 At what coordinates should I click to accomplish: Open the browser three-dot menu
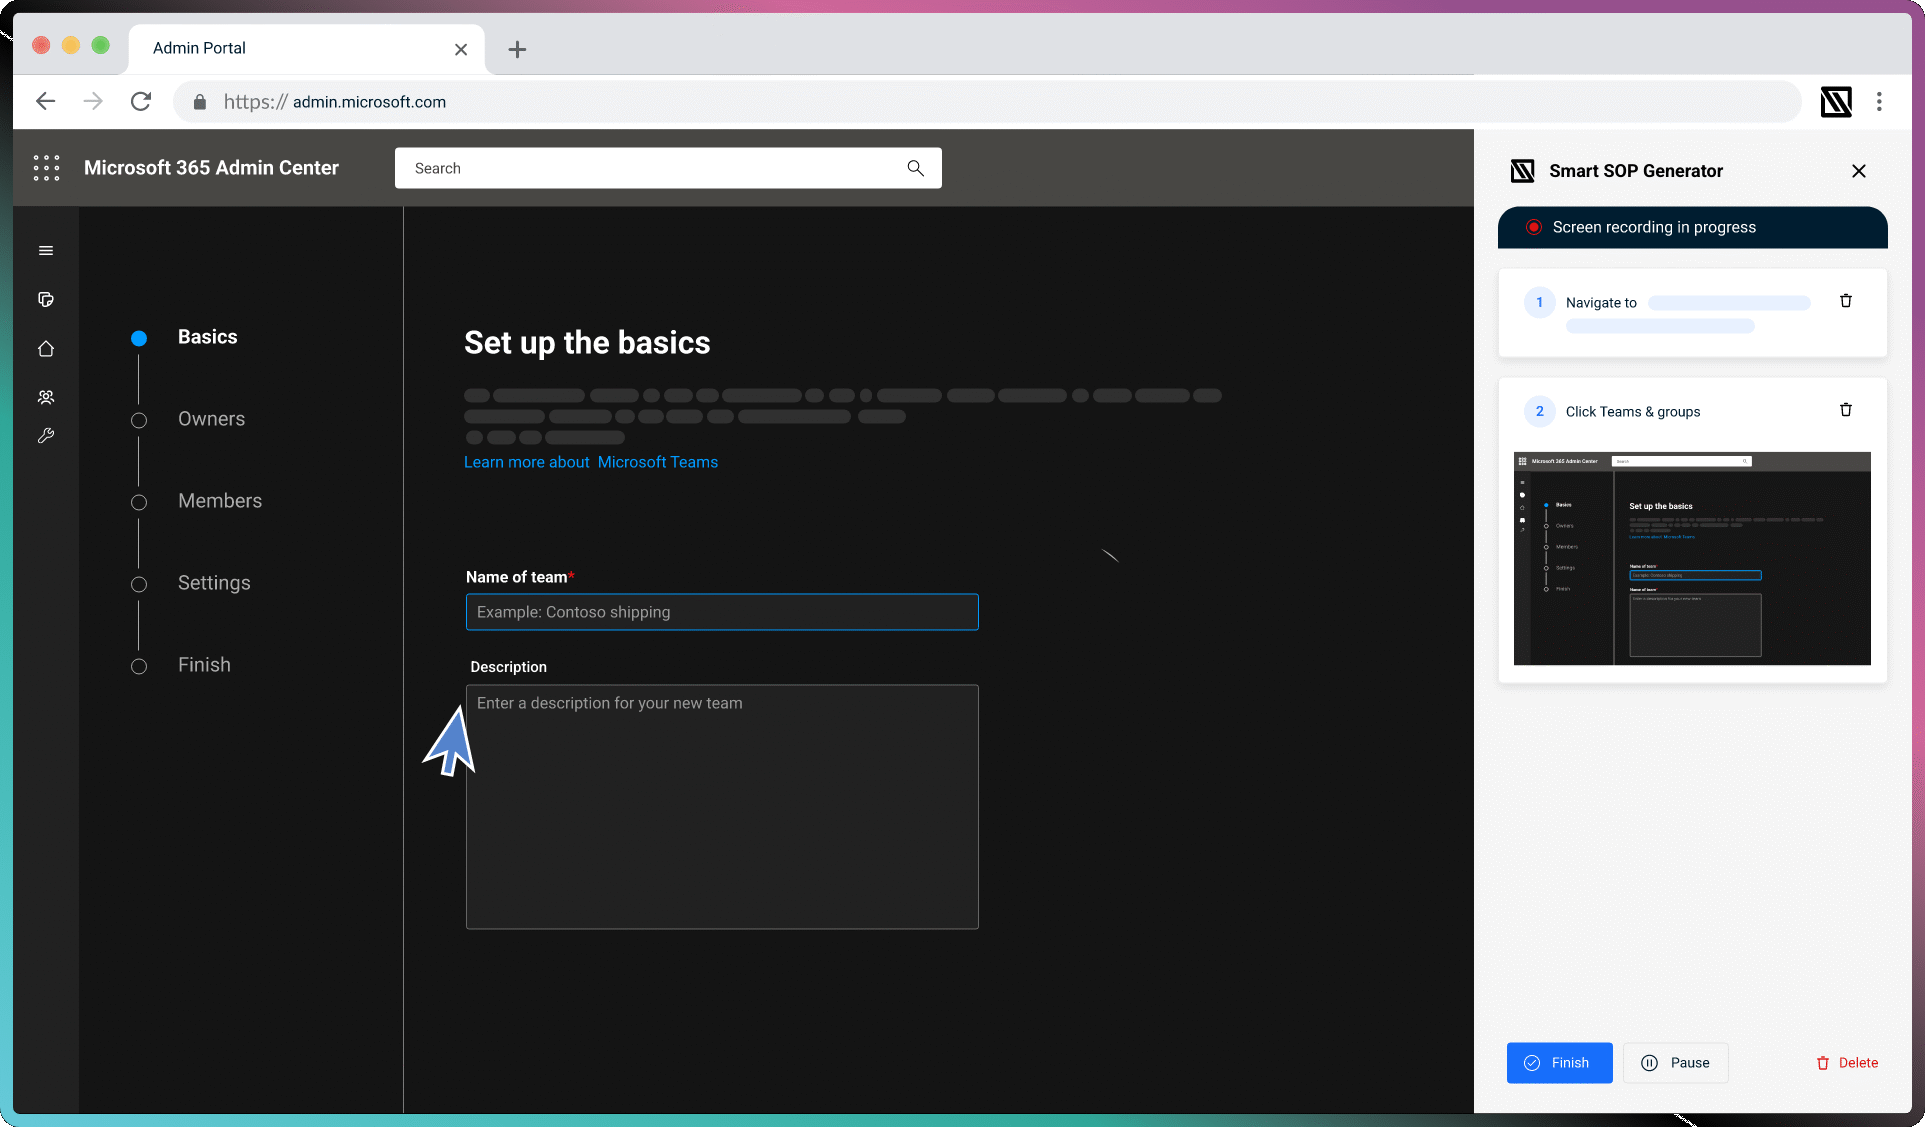tap(1879, 102)
